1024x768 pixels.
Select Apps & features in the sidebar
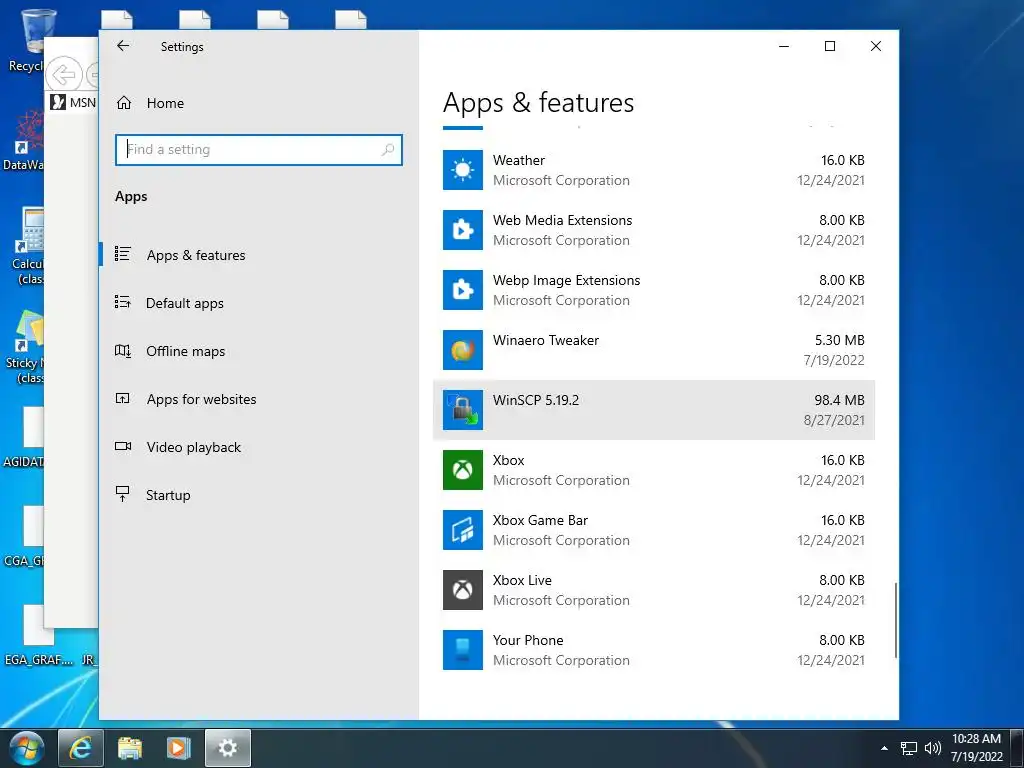tap(259, 255)
